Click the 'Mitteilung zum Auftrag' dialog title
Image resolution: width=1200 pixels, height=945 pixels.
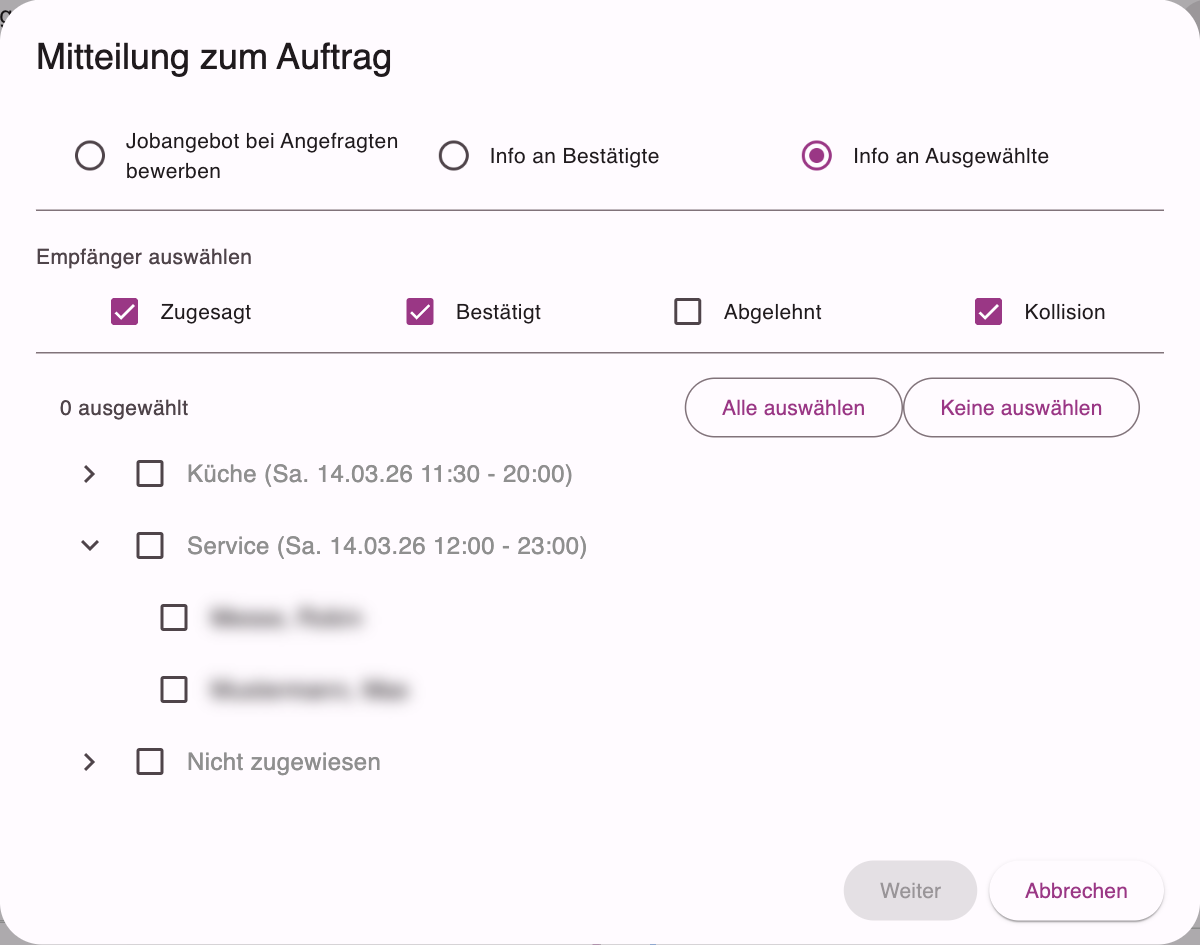(x=214, y=57)
